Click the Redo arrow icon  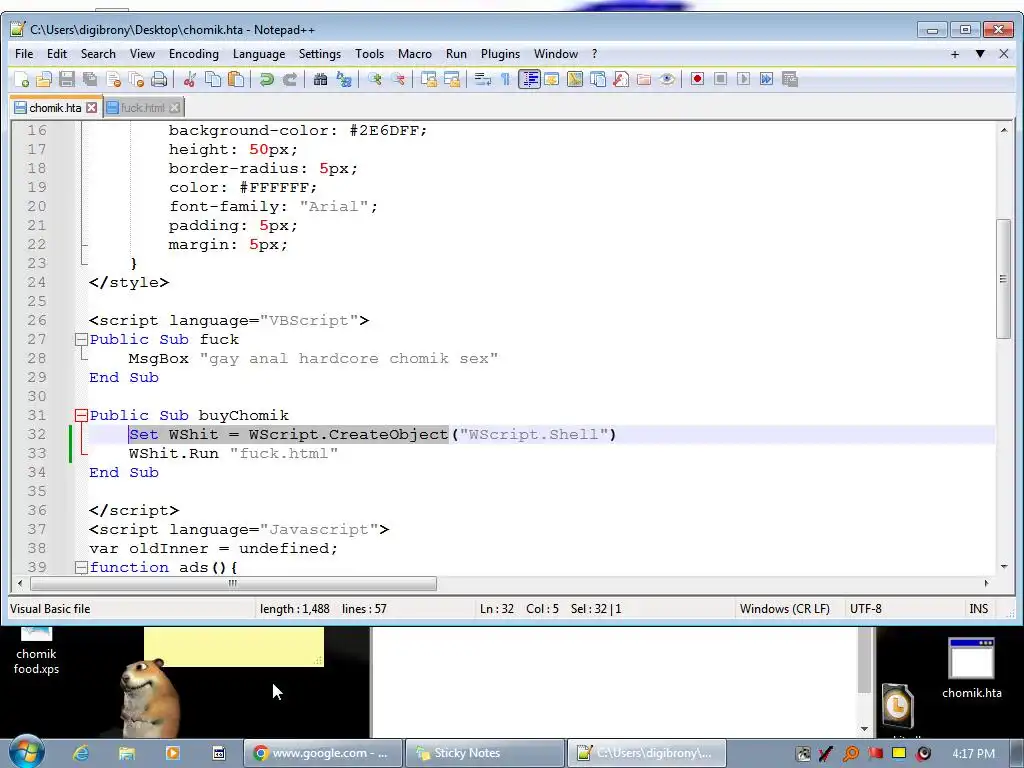tap(289, 80)
